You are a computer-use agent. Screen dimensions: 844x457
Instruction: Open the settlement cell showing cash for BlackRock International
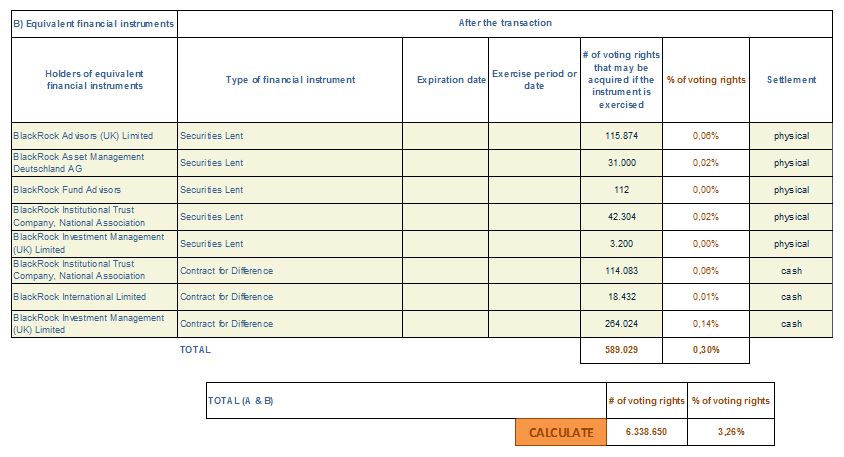point(791,297)
